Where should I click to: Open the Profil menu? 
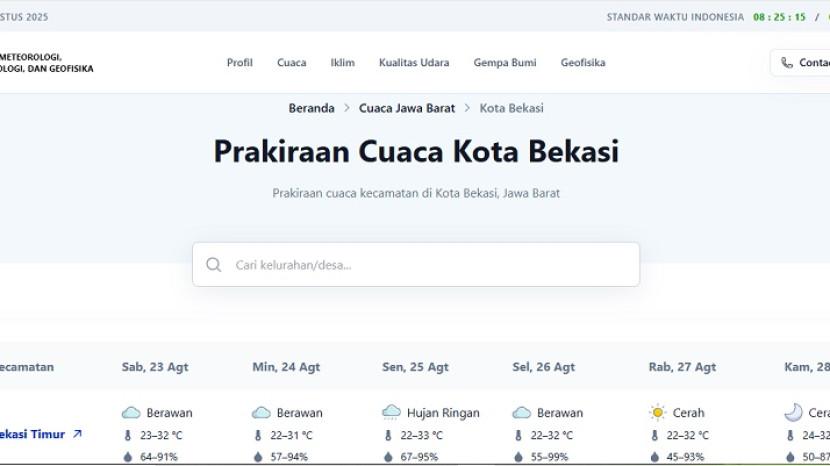pos(239,63)
